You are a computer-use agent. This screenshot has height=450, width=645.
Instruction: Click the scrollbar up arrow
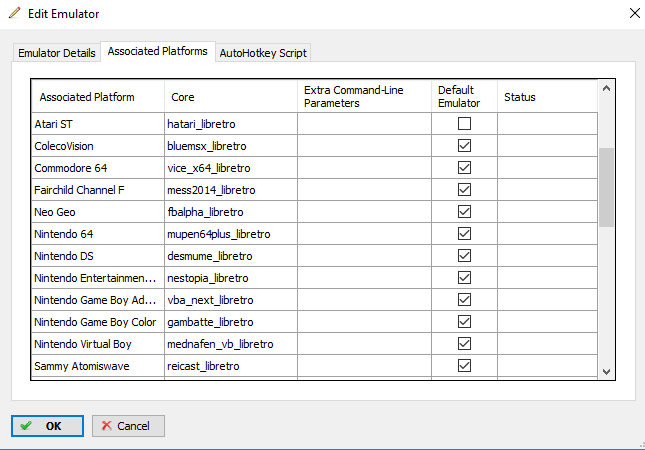pyautogui.click(x=606, y=88)
